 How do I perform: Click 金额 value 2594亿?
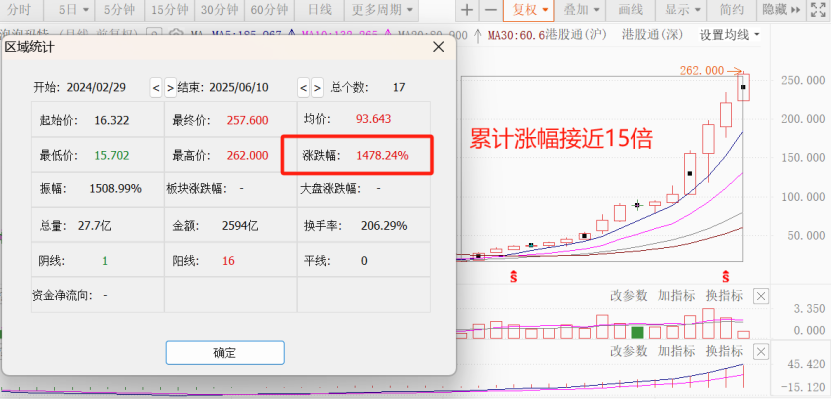point(240,226)
